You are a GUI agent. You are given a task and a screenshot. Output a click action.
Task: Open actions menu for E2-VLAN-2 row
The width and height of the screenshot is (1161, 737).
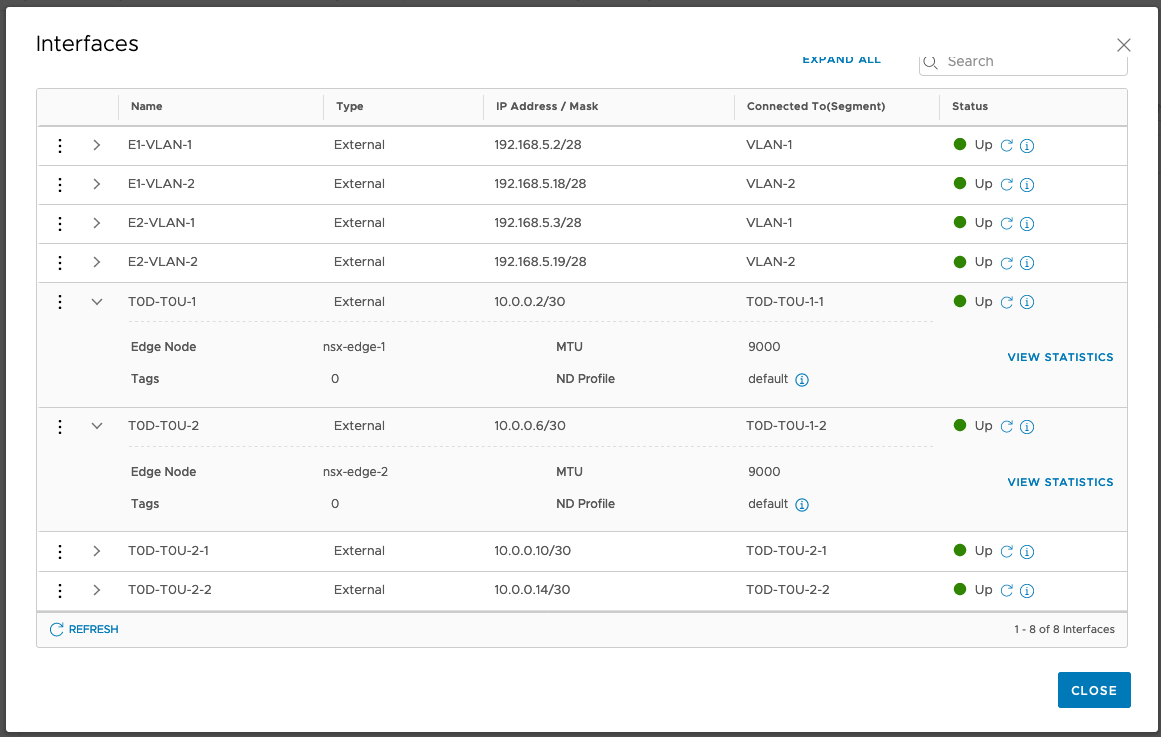[x=60, y=263]
